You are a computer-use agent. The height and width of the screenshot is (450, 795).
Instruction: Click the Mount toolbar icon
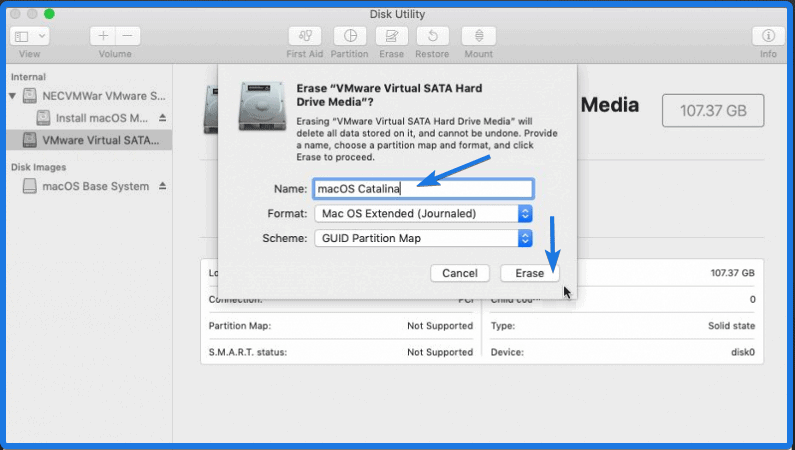(479, 36)
